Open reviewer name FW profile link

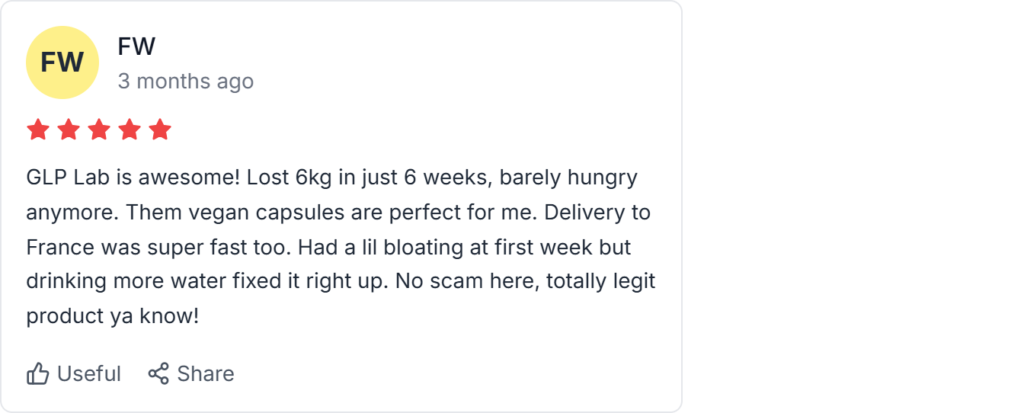pyautogui.click(x=136, y=46)
